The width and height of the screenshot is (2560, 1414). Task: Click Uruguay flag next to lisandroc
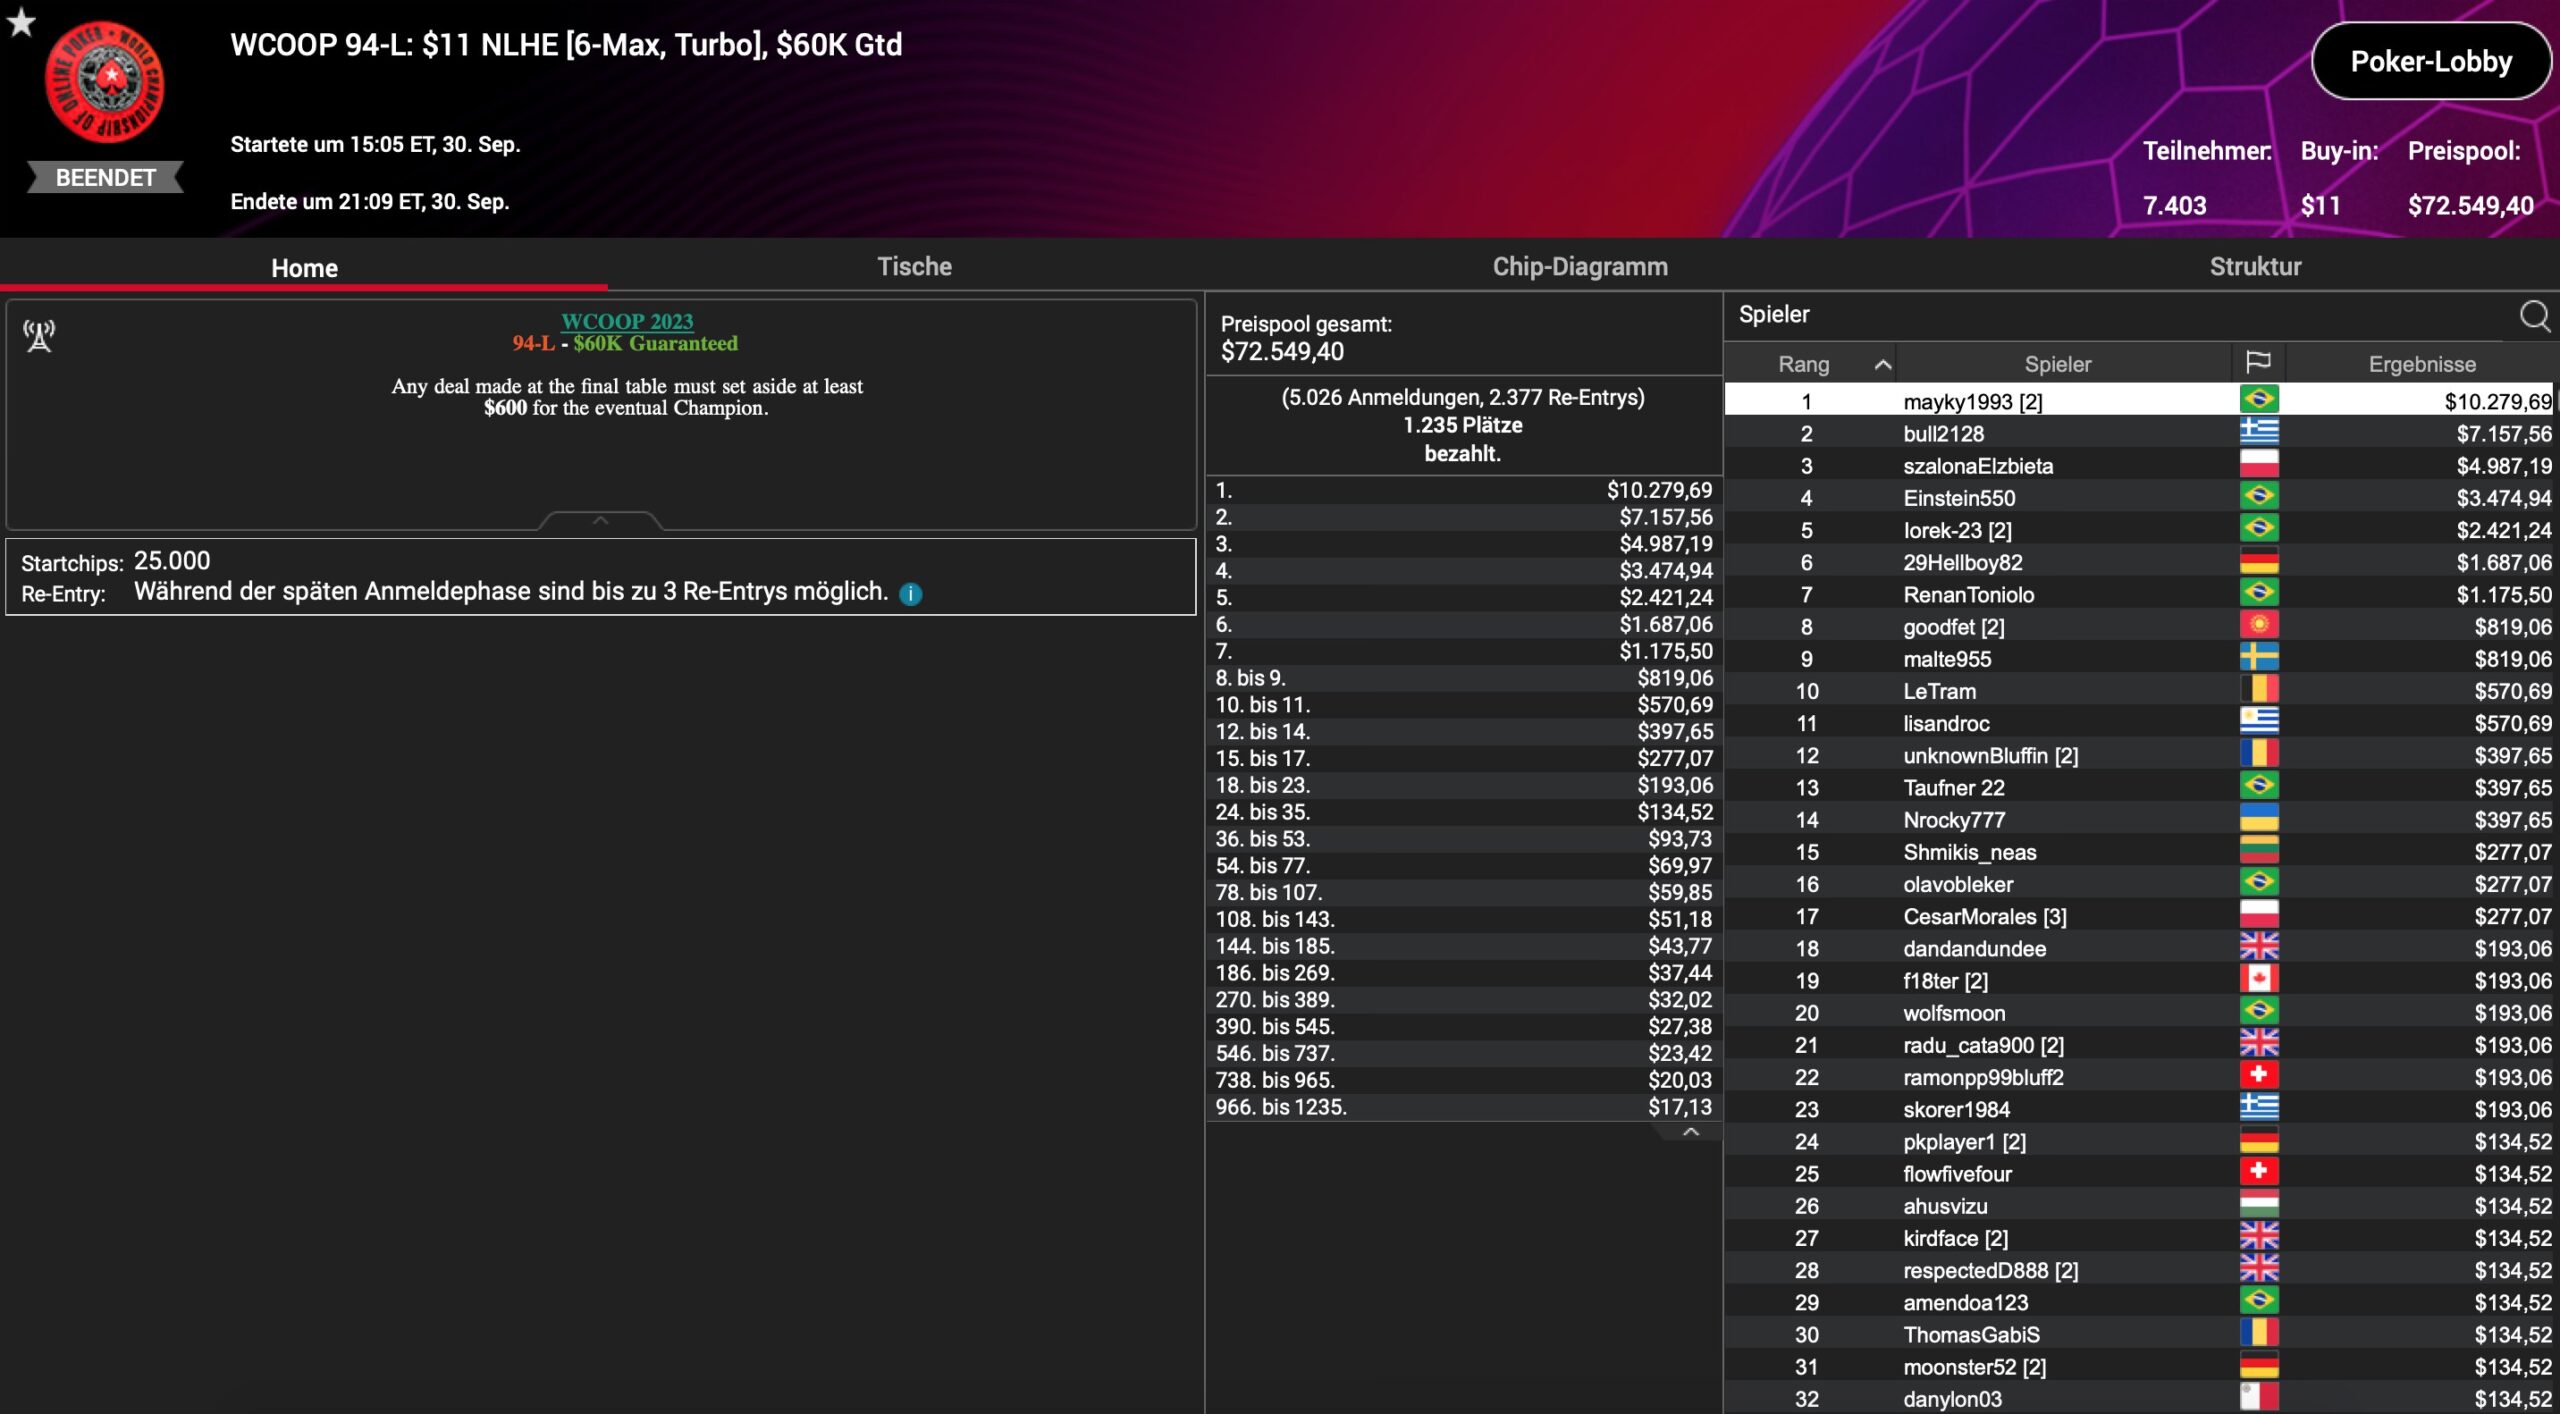point(2259,722)
